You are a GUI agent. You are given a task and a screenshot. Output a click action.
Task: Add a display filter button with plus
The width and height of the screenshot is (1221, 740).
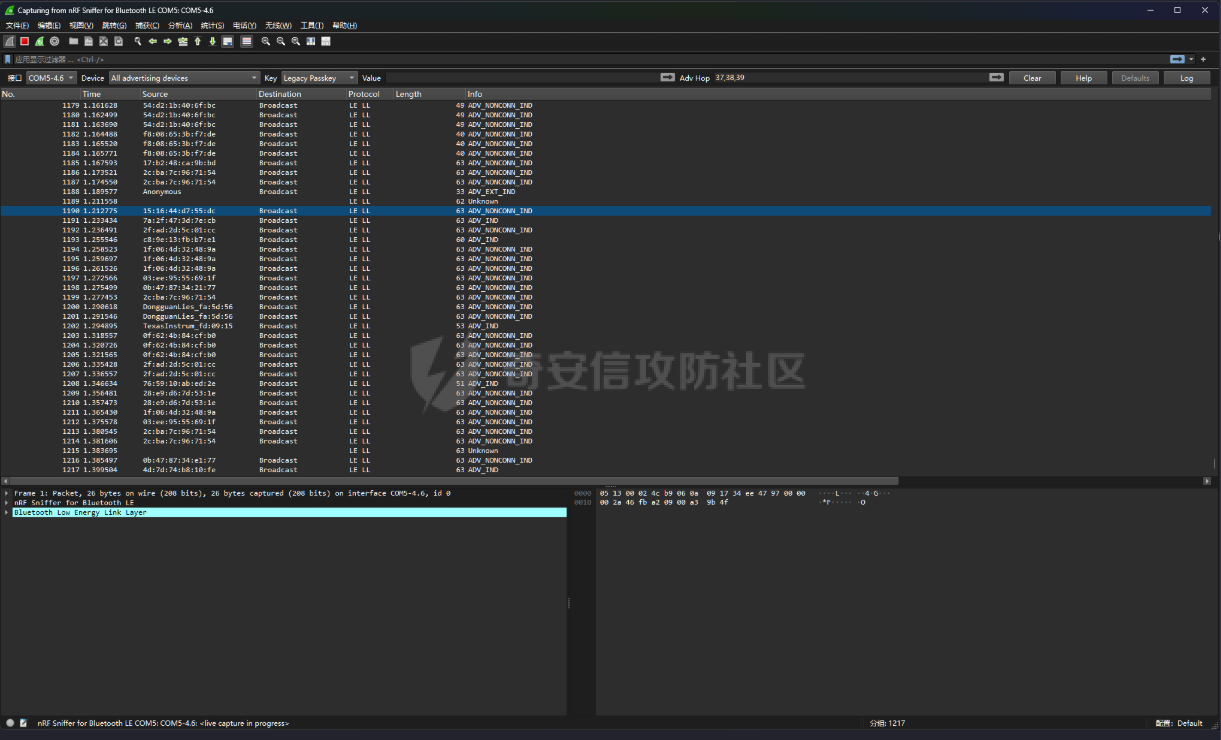pos(1203,59)
